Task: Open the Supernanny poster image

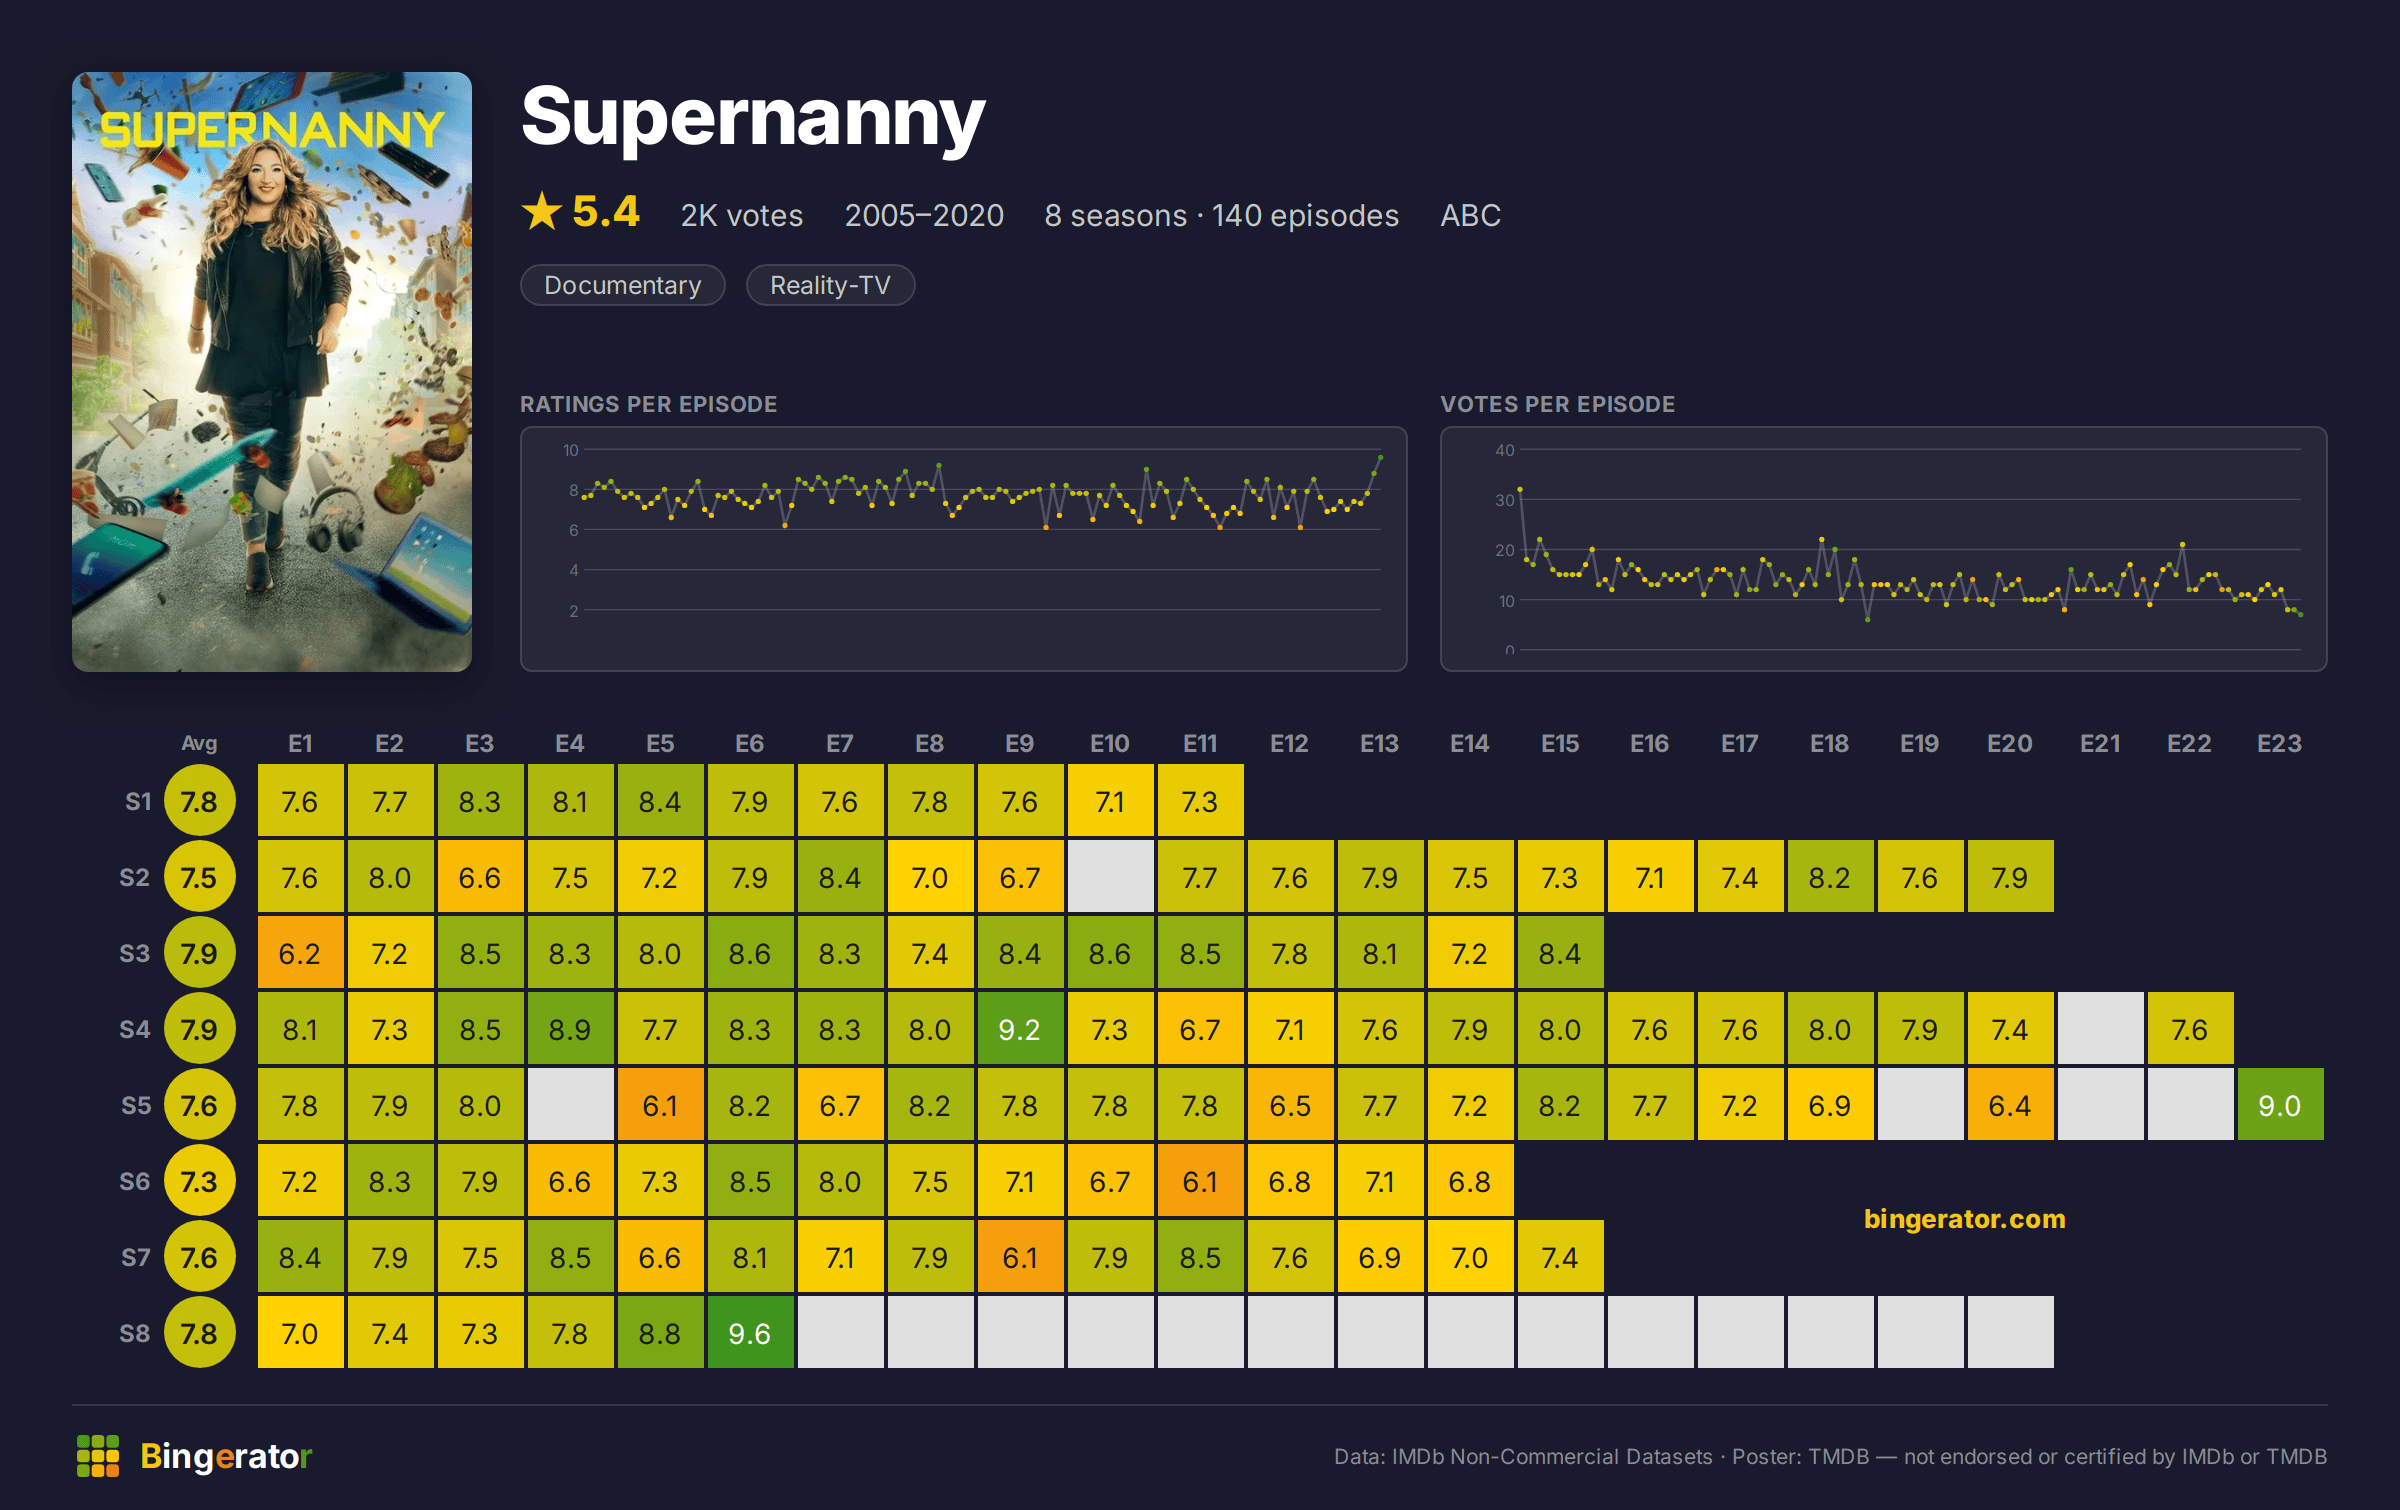Action: 272,372
